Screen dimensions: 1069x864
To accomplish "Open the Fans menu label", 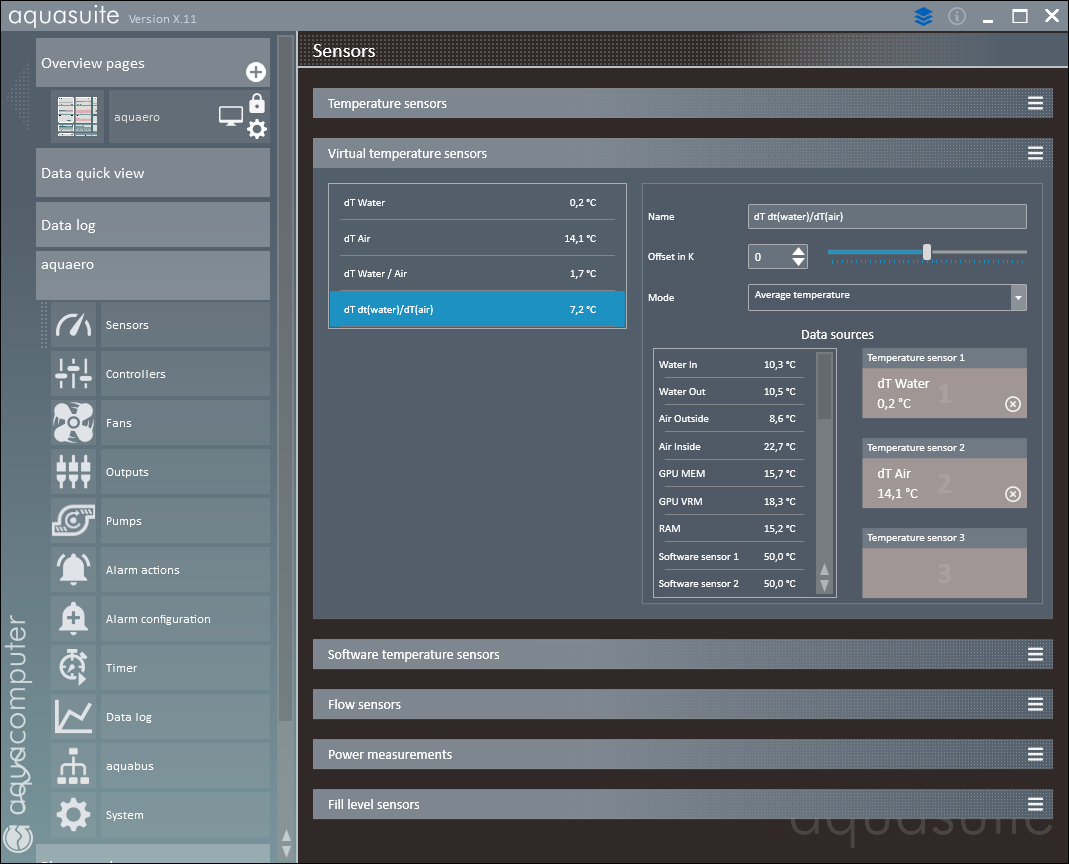I will (x=119, y=423).
